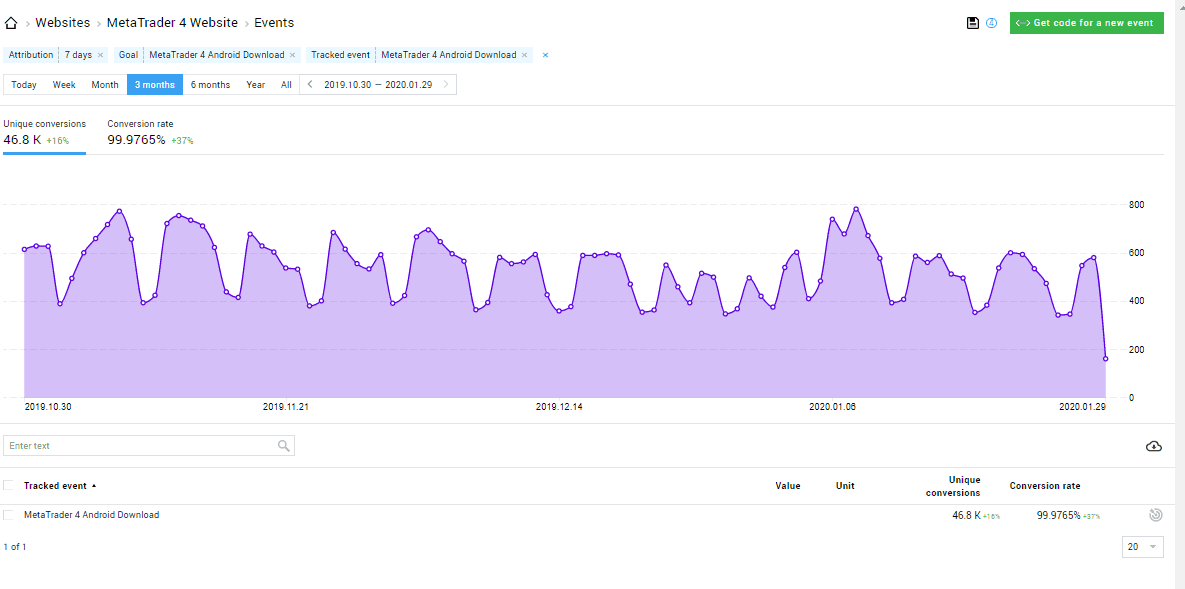Open Events breadcrumb link
Viewport: 1185px width, 589px height.
(274, 23)
